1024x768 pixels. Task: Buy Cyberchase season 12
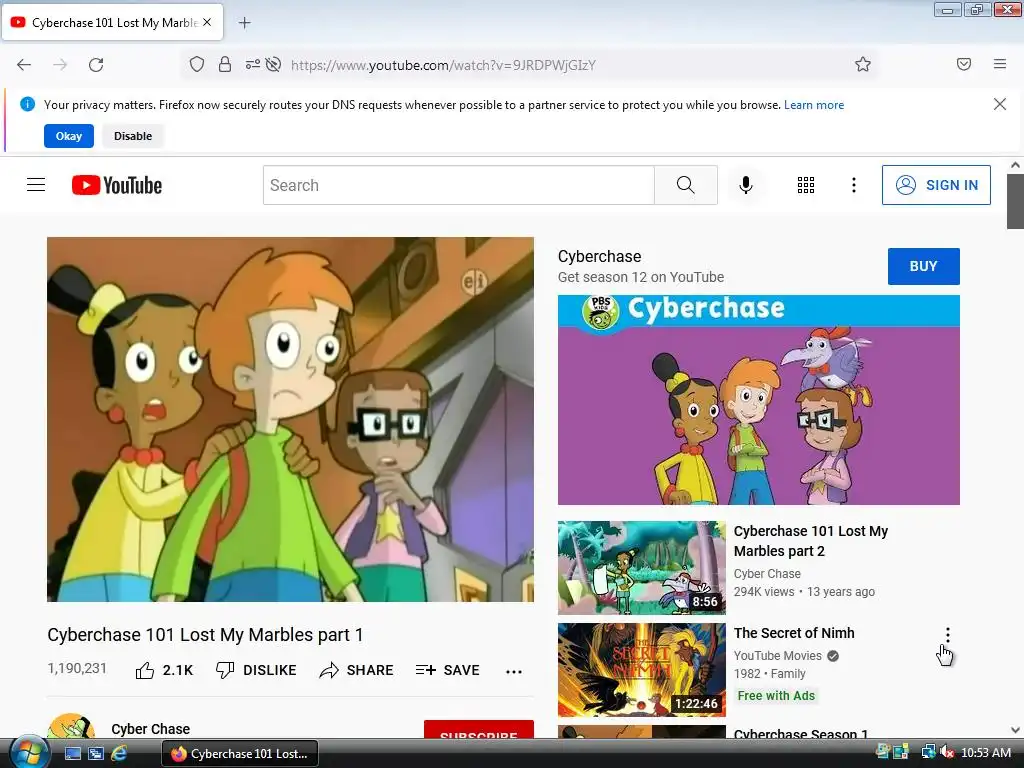click(923, 266)
